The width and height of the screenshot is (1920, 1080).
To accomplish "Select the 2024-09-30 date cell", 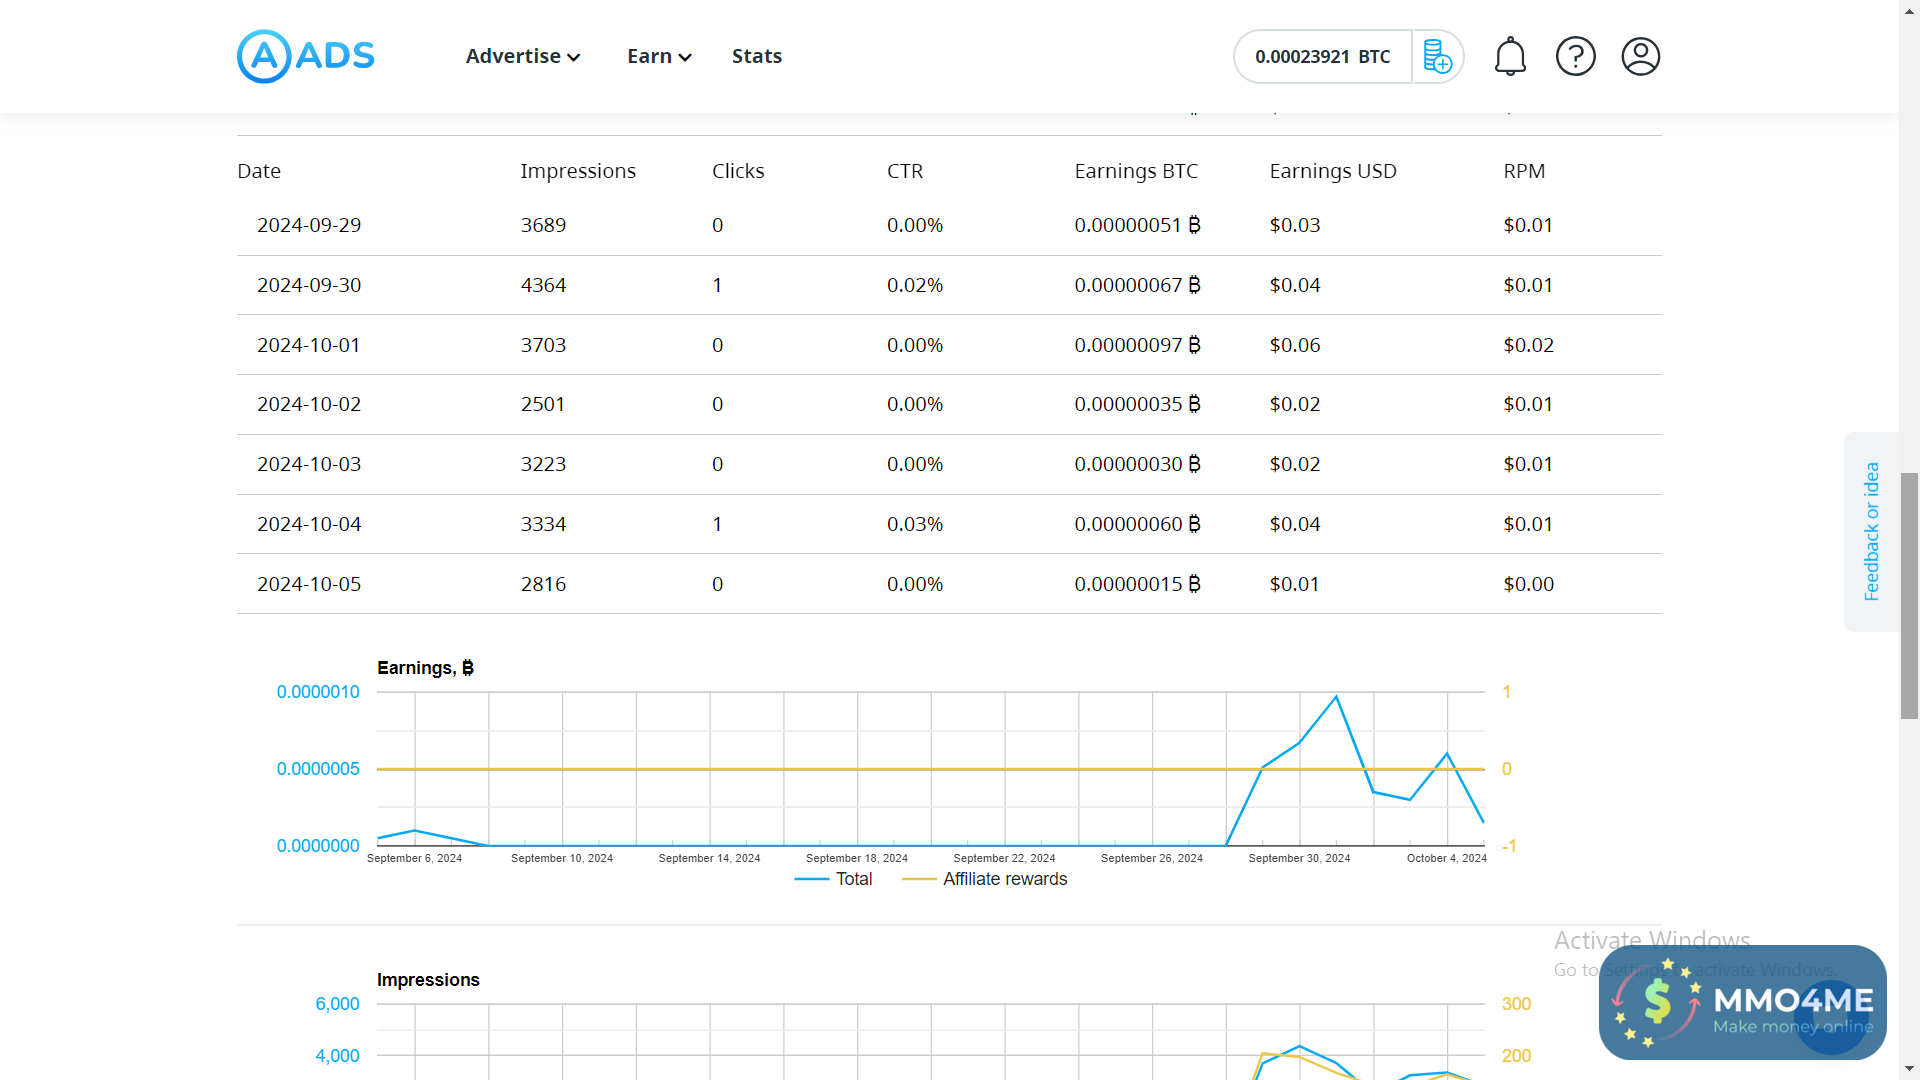I will click(x=309, y=285).
